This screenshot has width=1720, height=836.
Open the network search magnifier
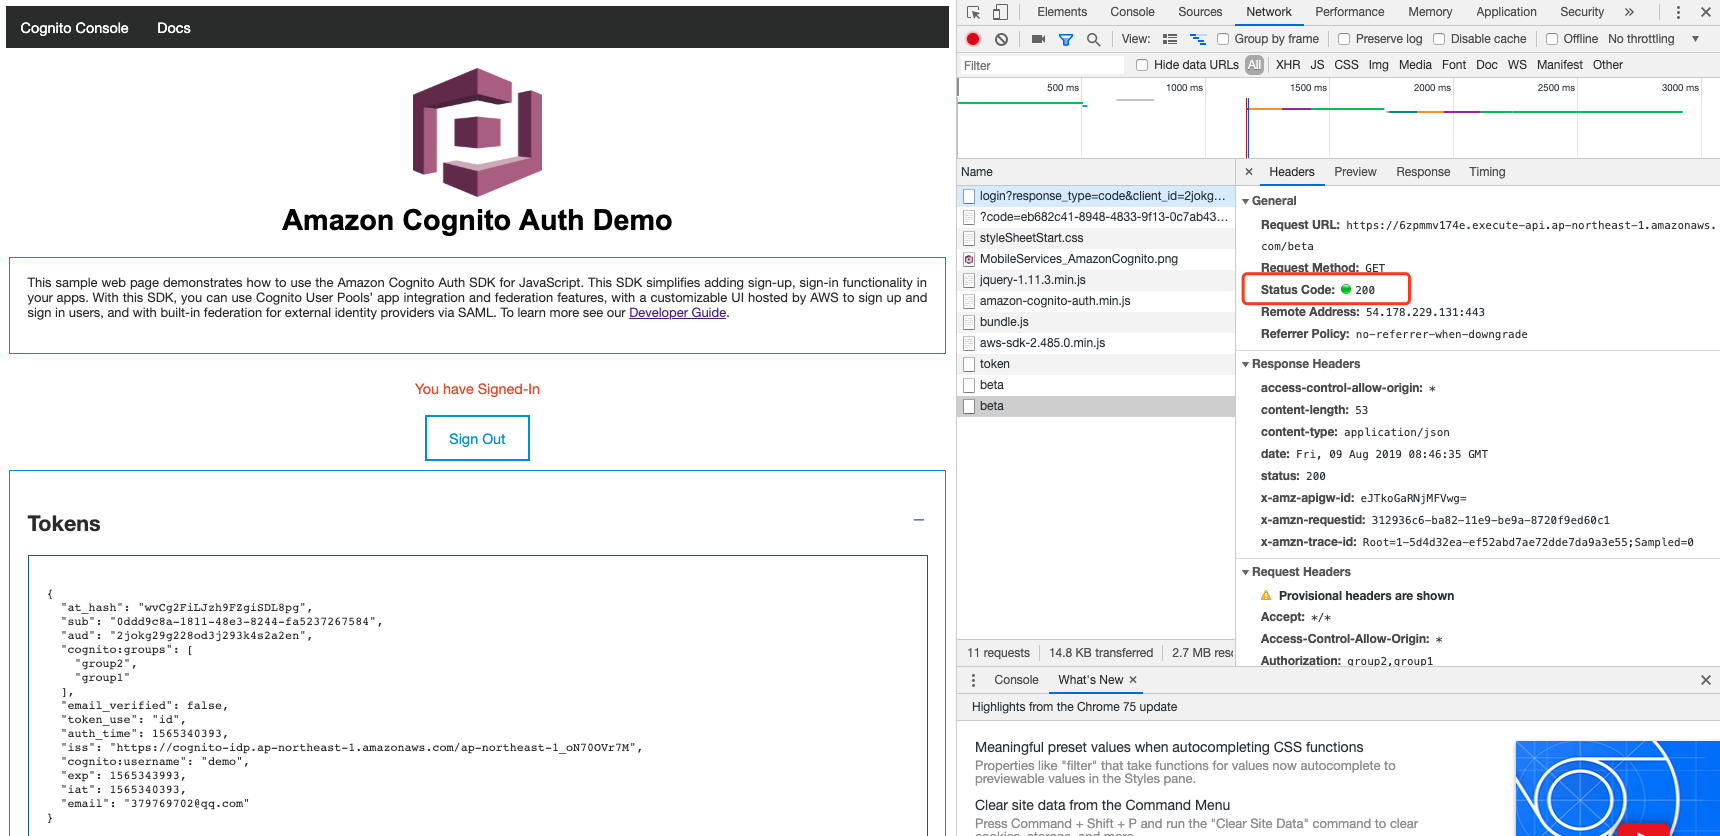click(1093, 39)
